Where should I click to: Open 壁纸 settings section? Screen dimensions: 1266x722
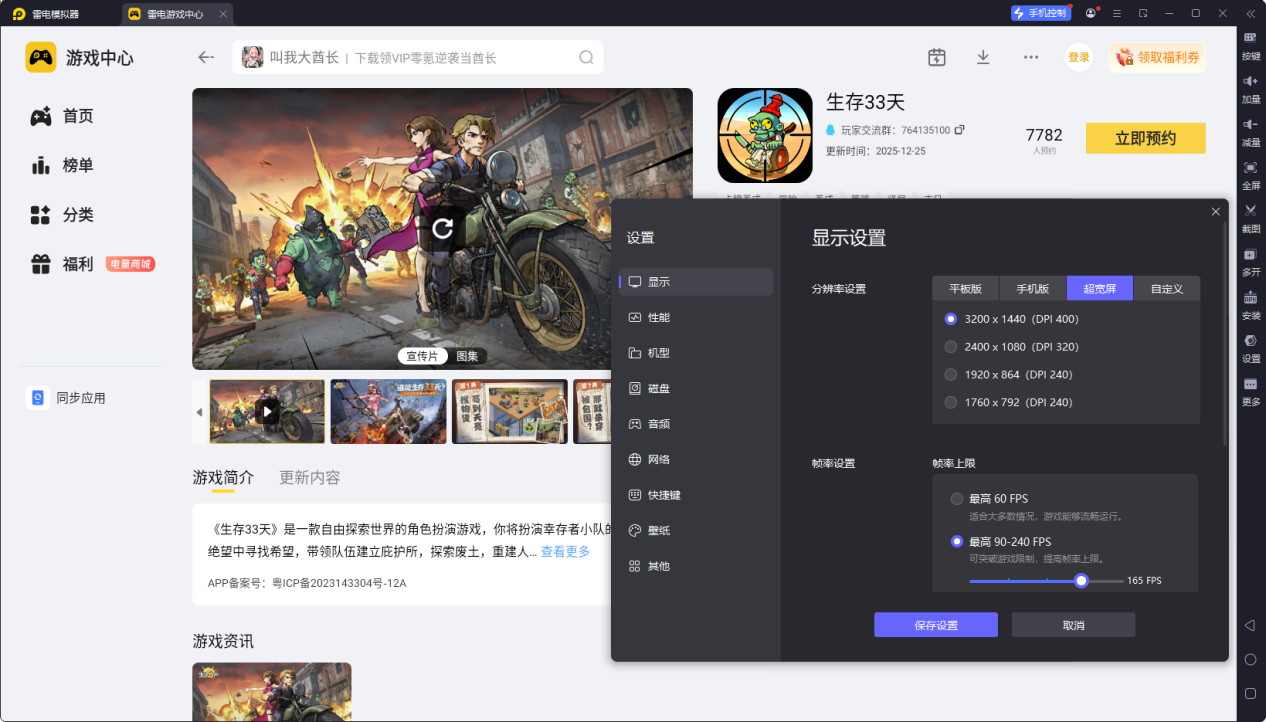pyautogui.click(x=696, y=530)
